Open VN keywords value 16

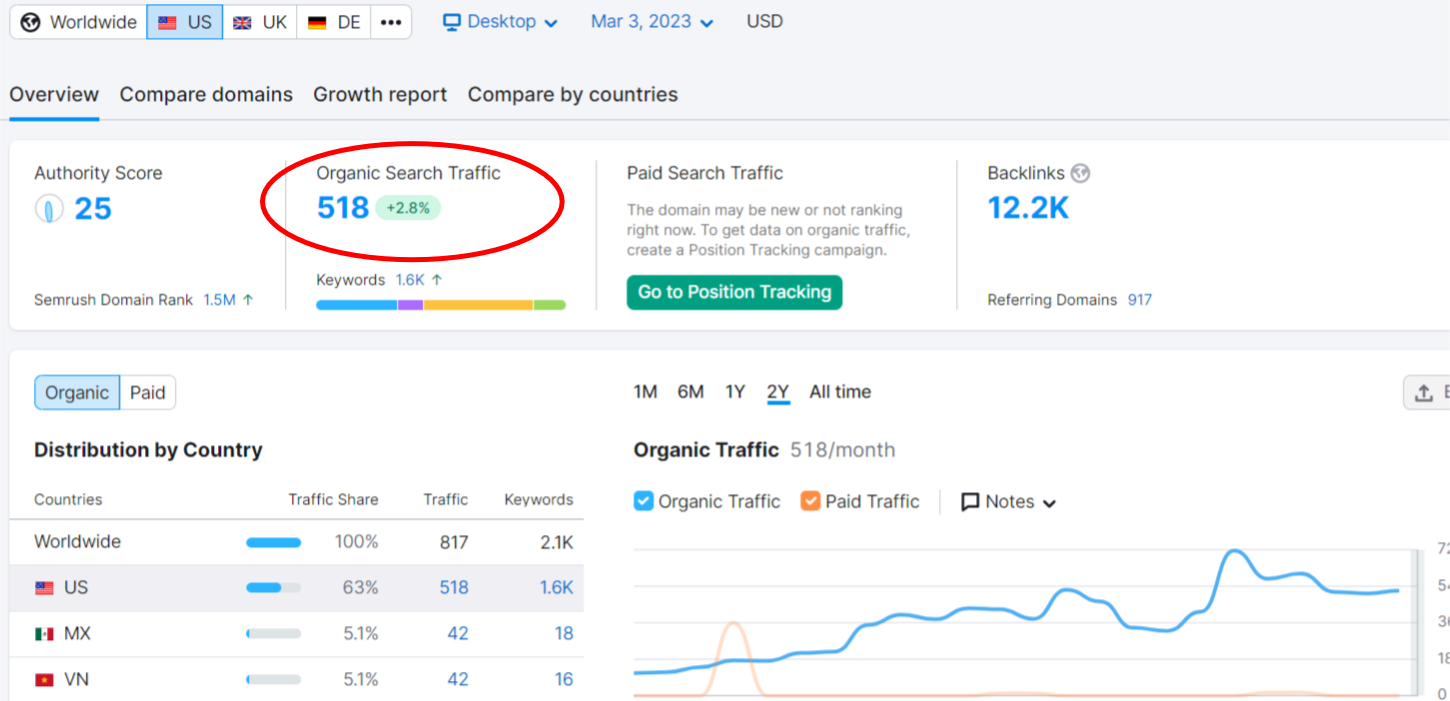point(564,680)
